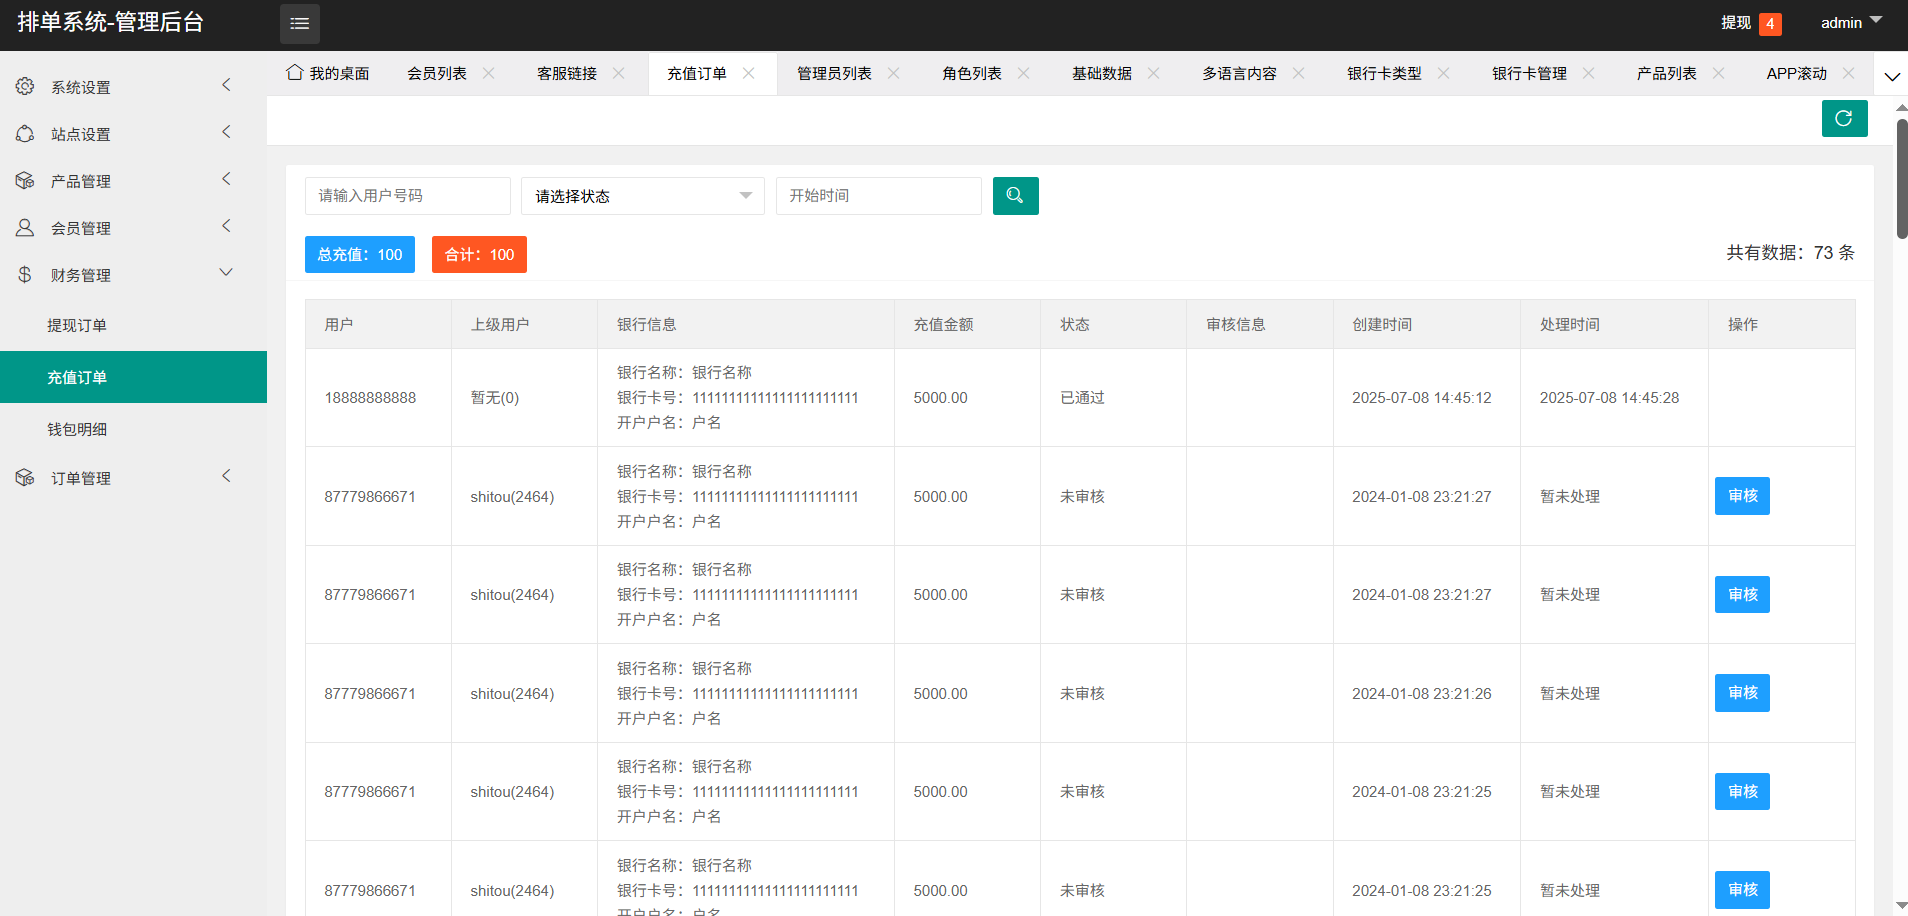Click 审核 for order created 2024-01-08 23:21:26
Screen dimensions: 1908x916
pos(1742,693)
